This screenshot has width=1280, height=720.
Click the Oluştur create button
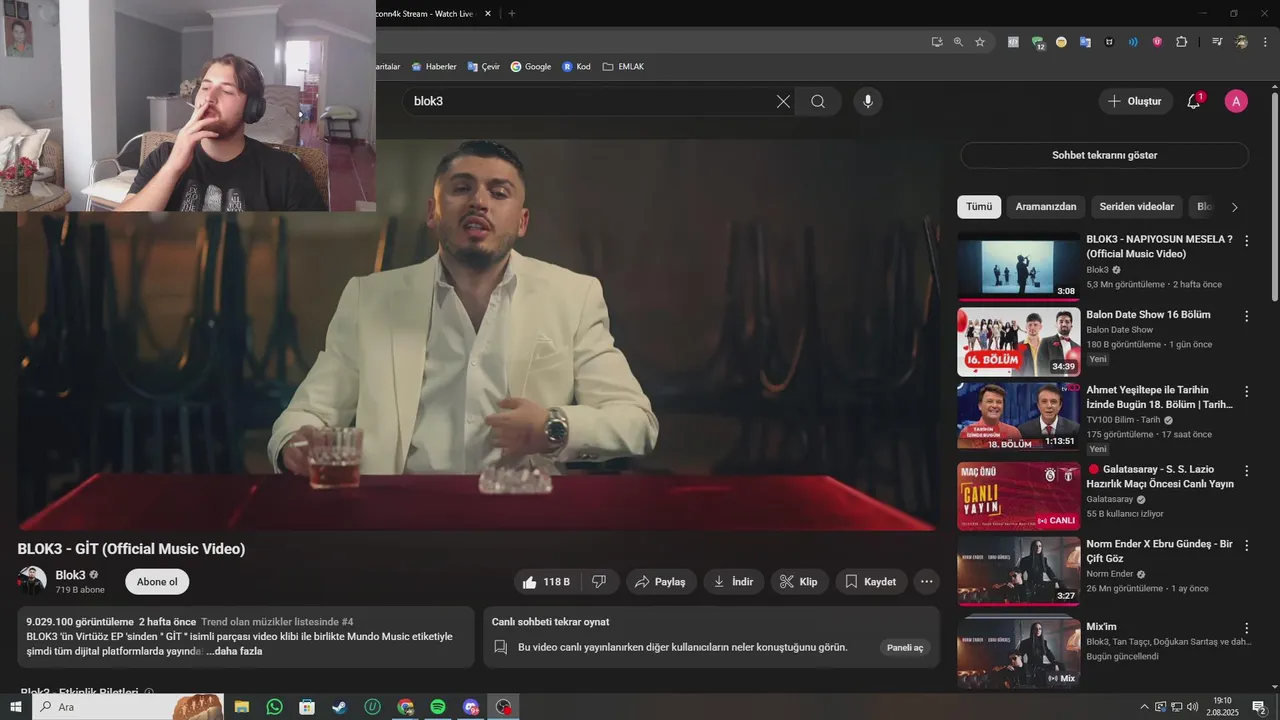coord(1135,101)
